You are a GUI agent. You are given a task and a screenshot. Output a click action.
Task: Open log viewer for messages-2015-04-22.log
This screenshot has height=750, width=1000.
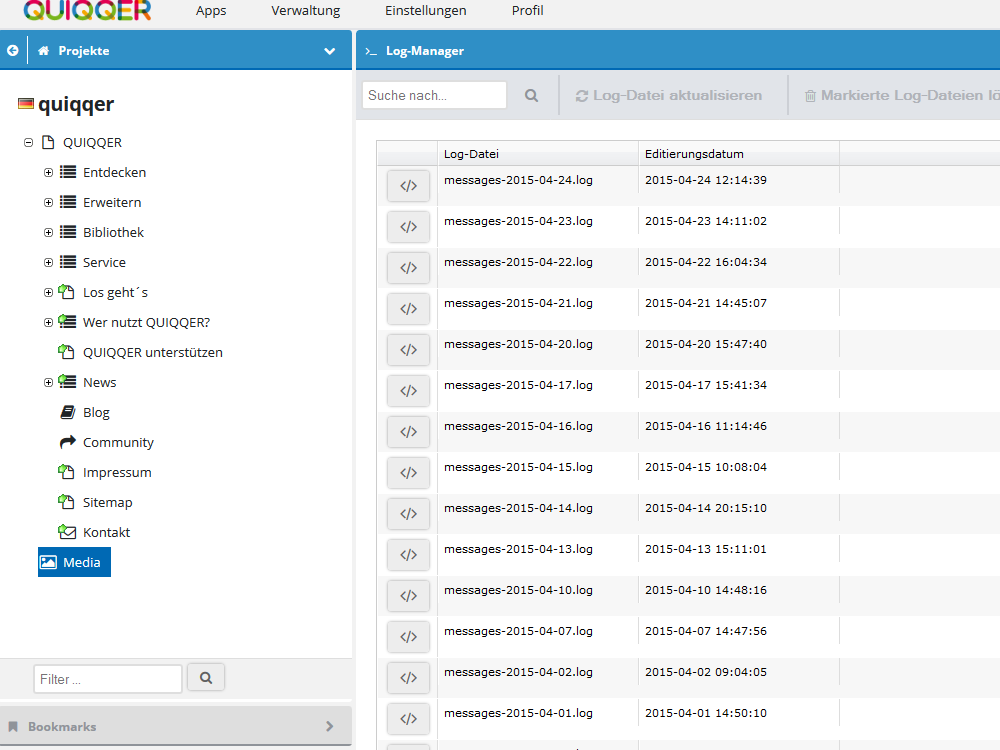[x=408, y=268]
